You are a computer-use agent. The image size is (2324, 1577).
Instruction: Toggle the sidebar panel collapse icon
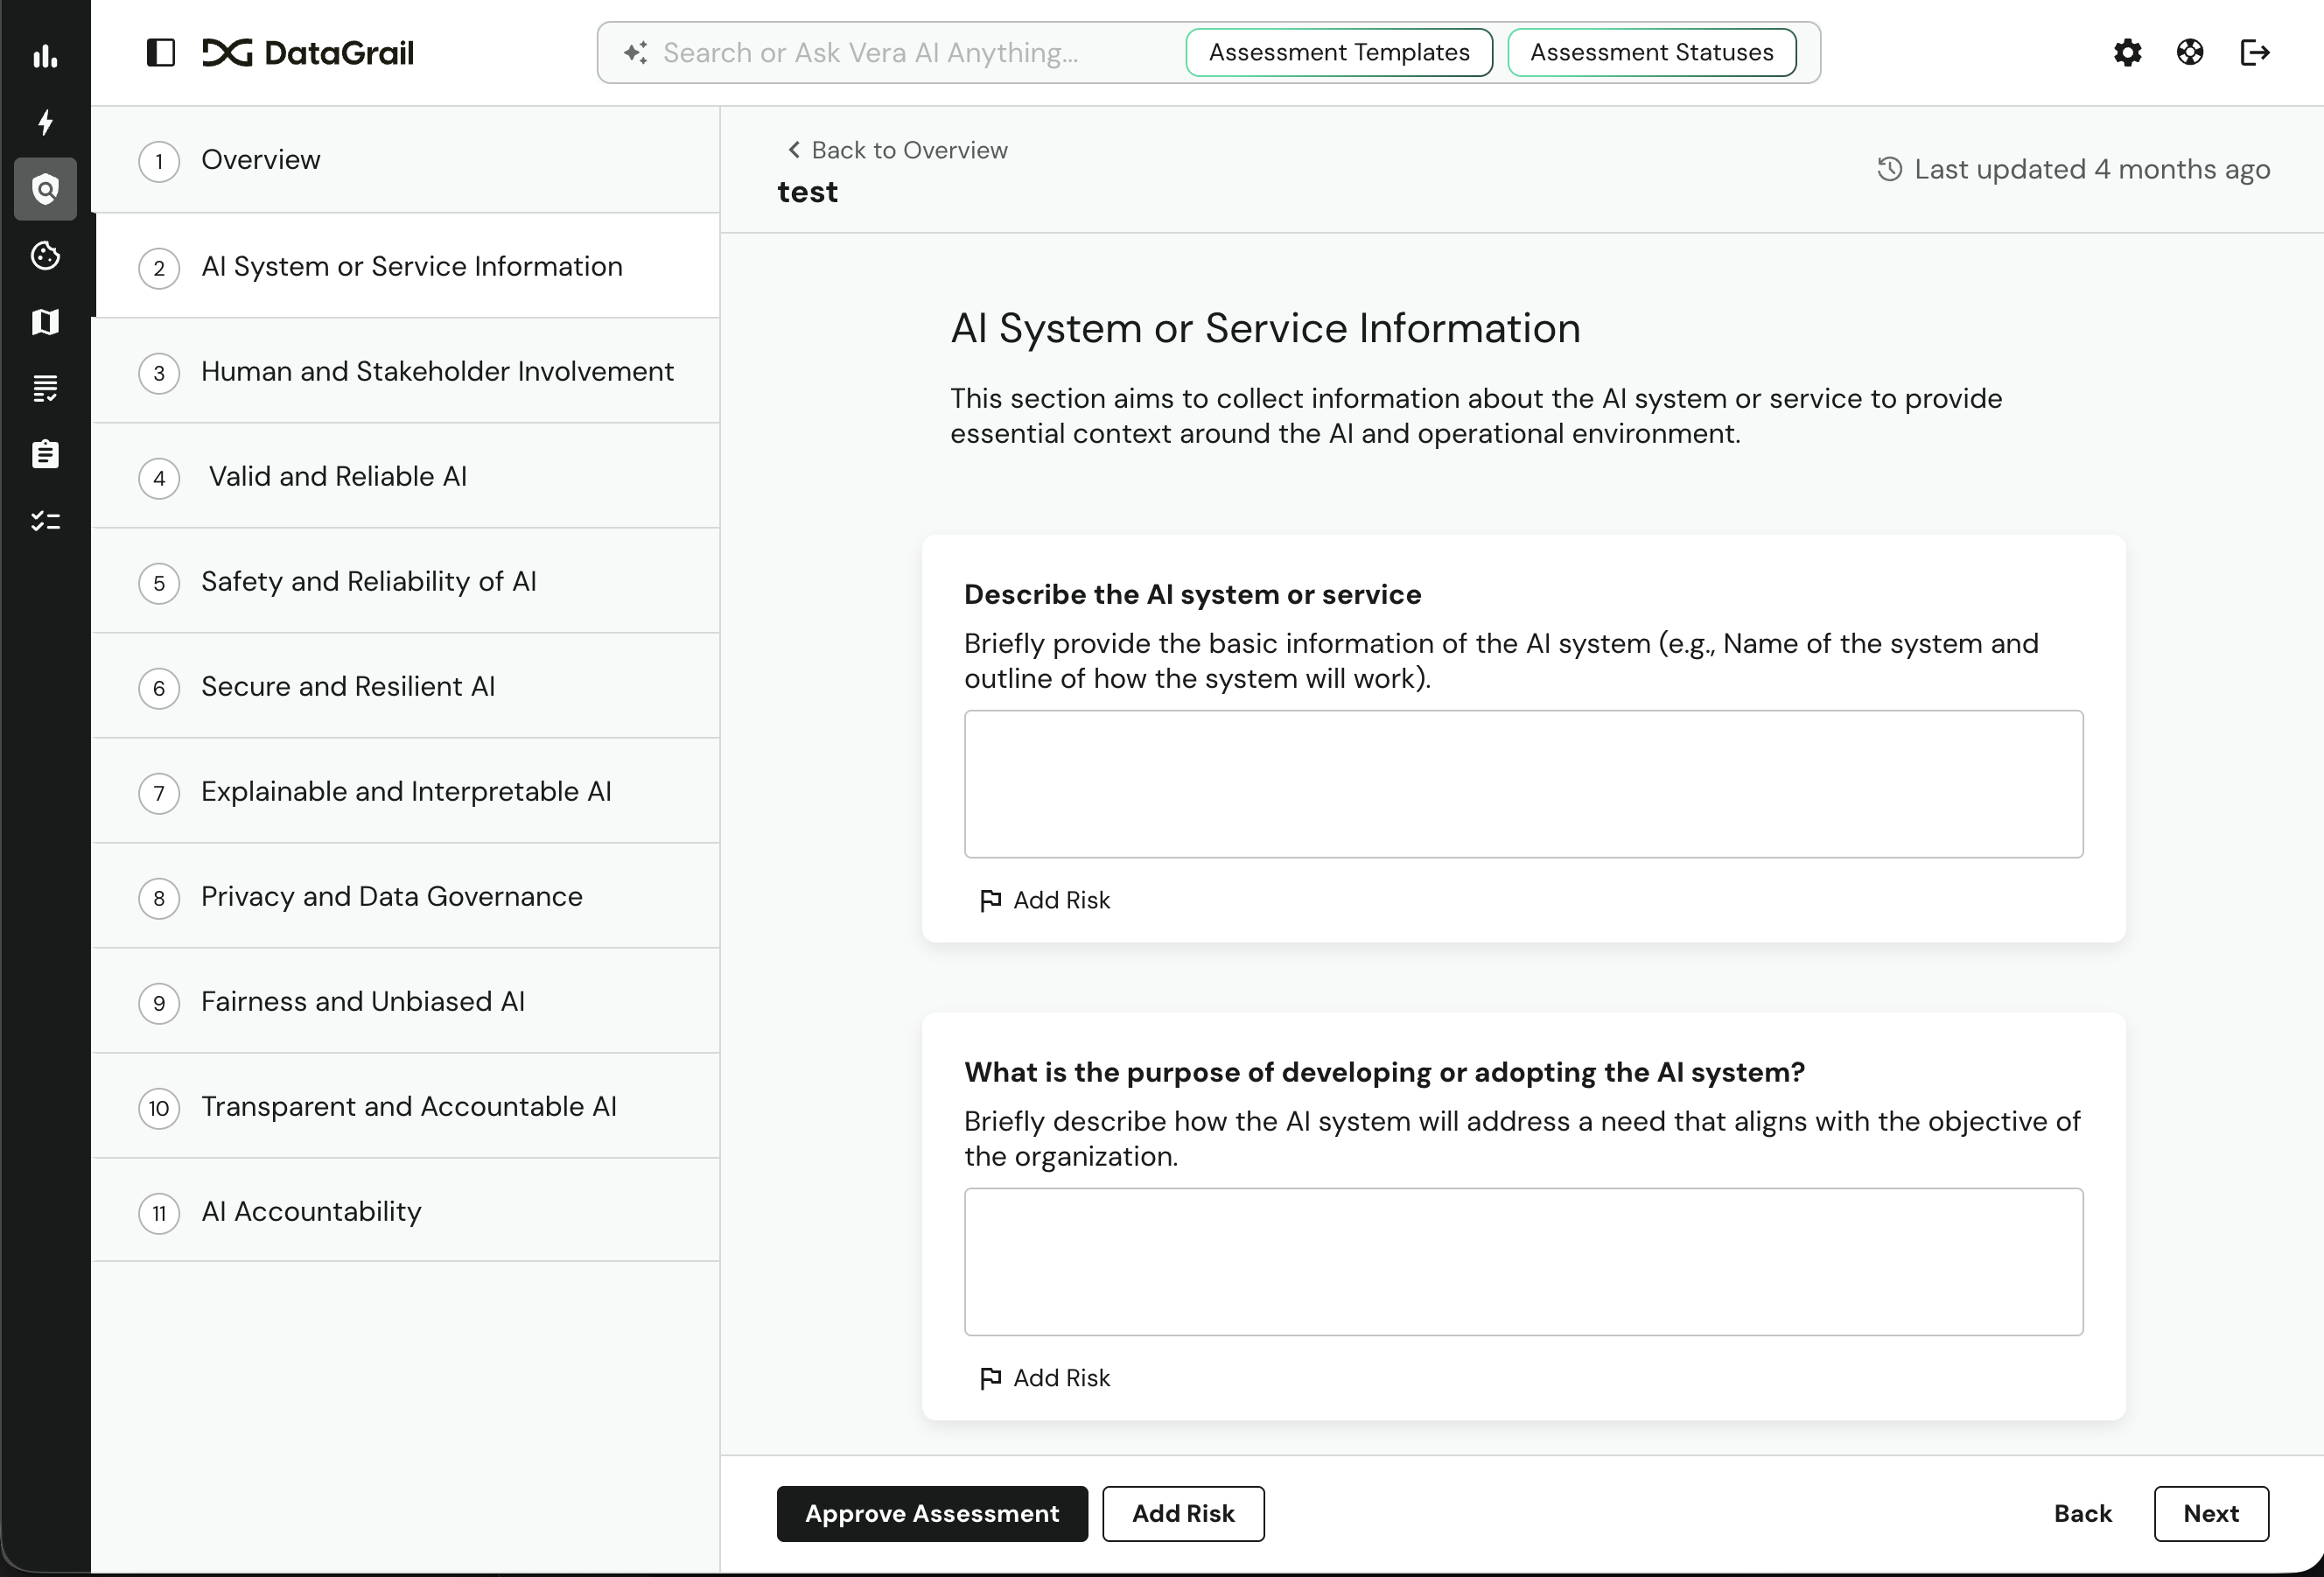pos(160,53)
